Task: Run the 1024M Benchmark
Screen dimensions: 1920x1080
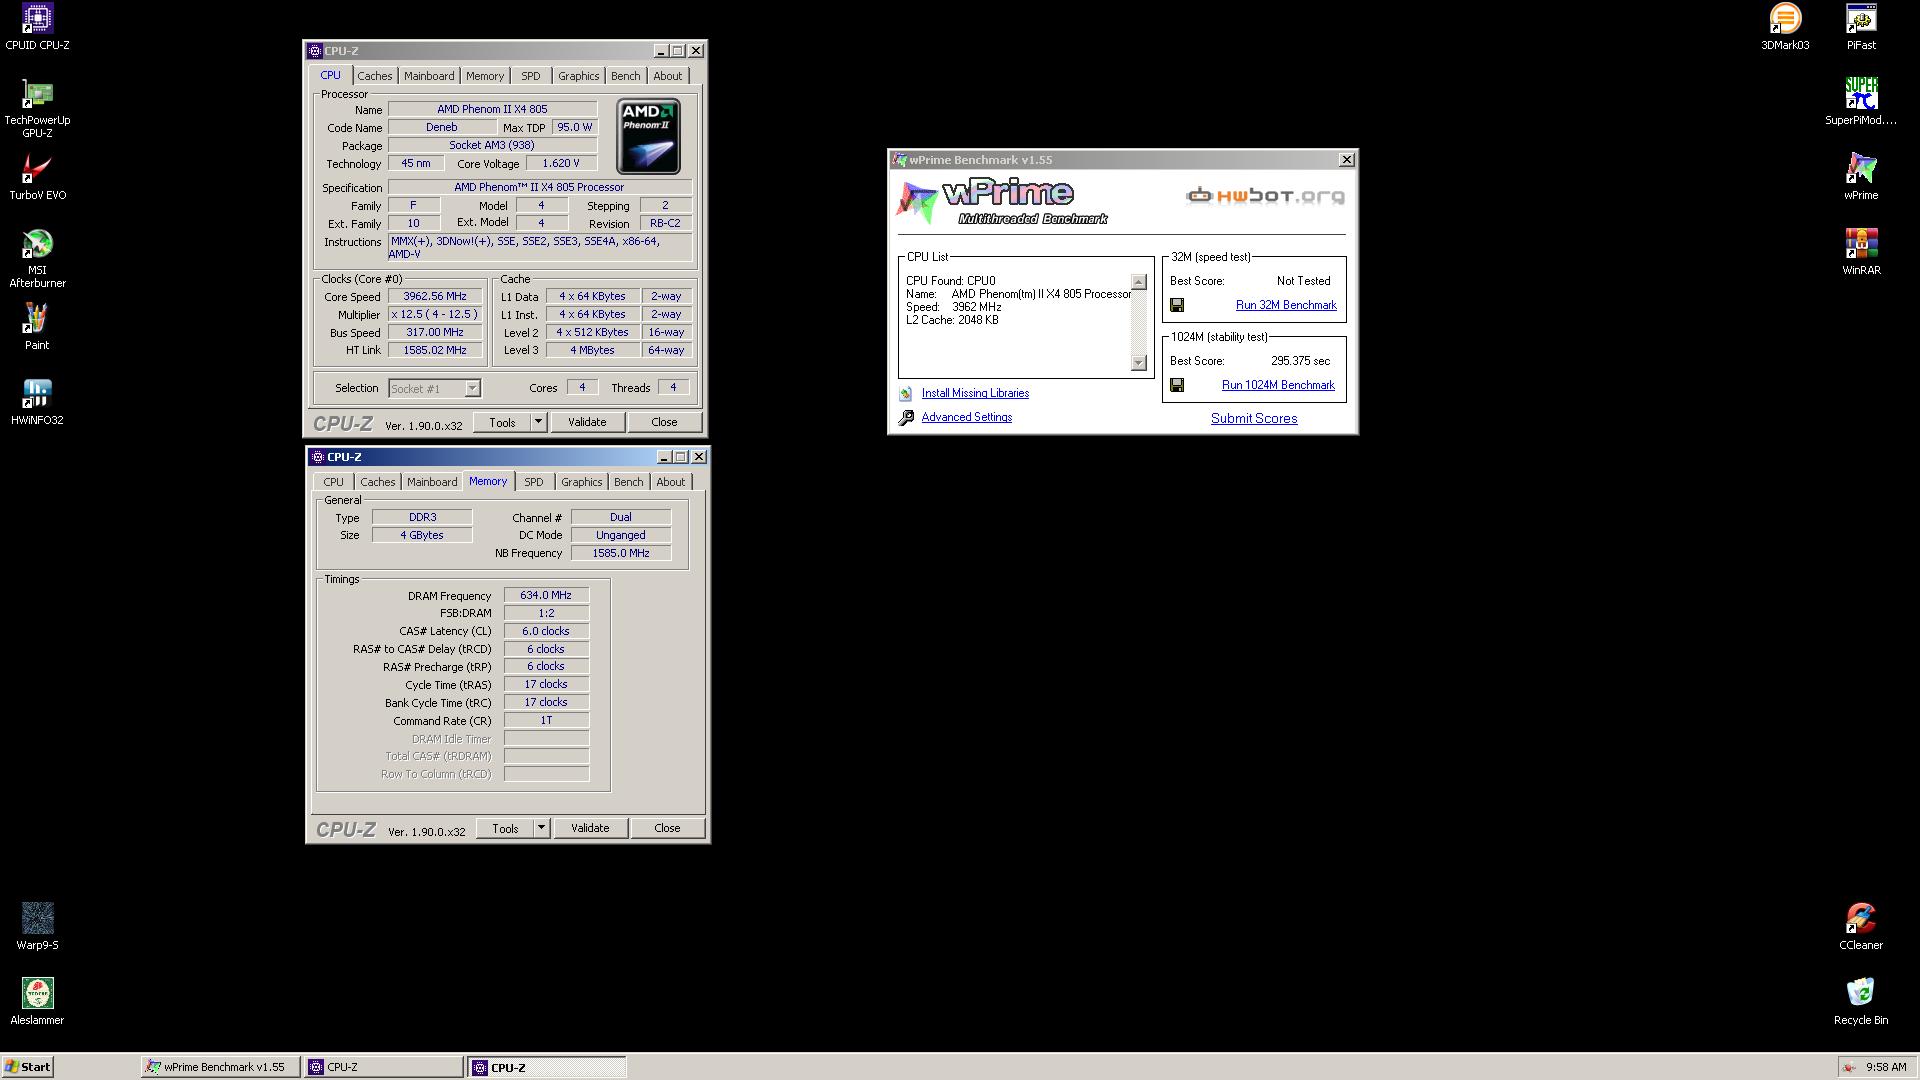Action: (x=1278, y=385)
